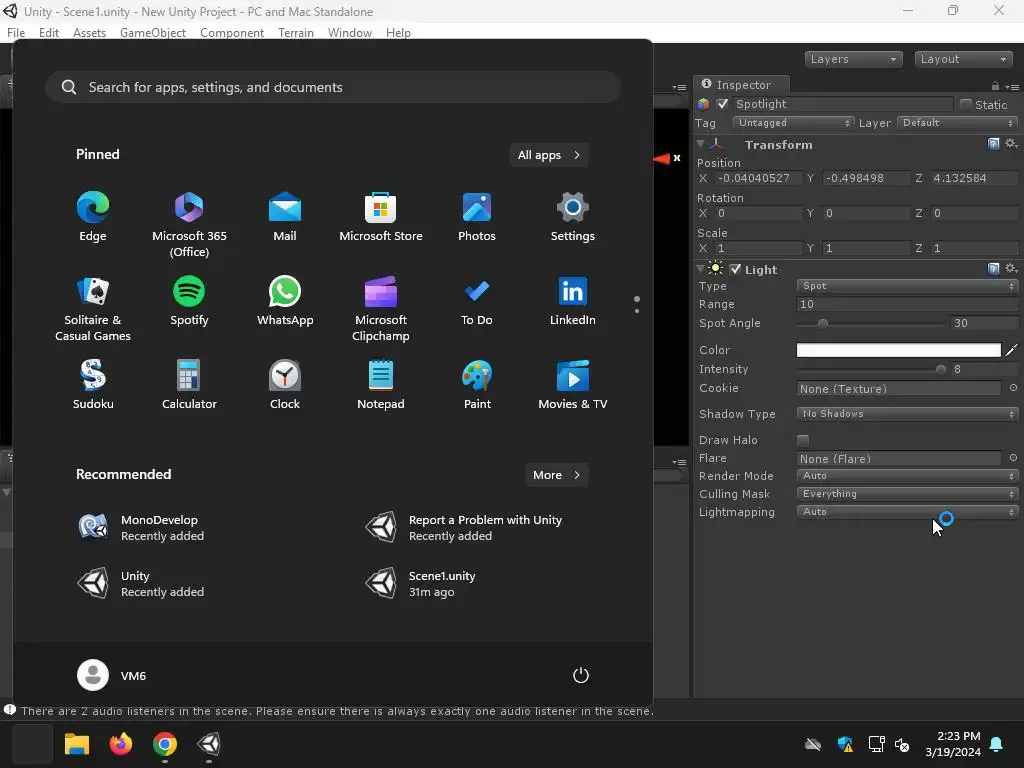This screenshot has height=768, width=1024.
Task: Open the Calculator app
Action: point(189,385)
